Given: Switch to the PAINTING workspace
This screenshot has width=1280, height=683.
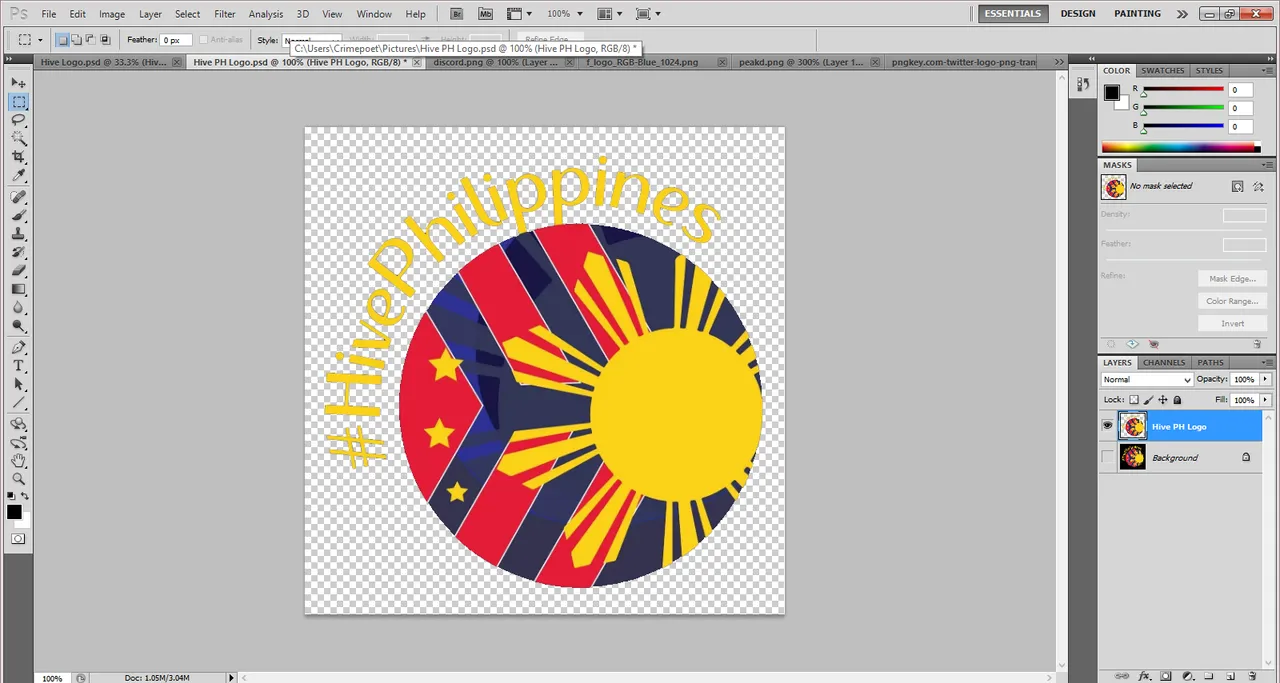Looking at the screenshot, I should point(1138,14).
